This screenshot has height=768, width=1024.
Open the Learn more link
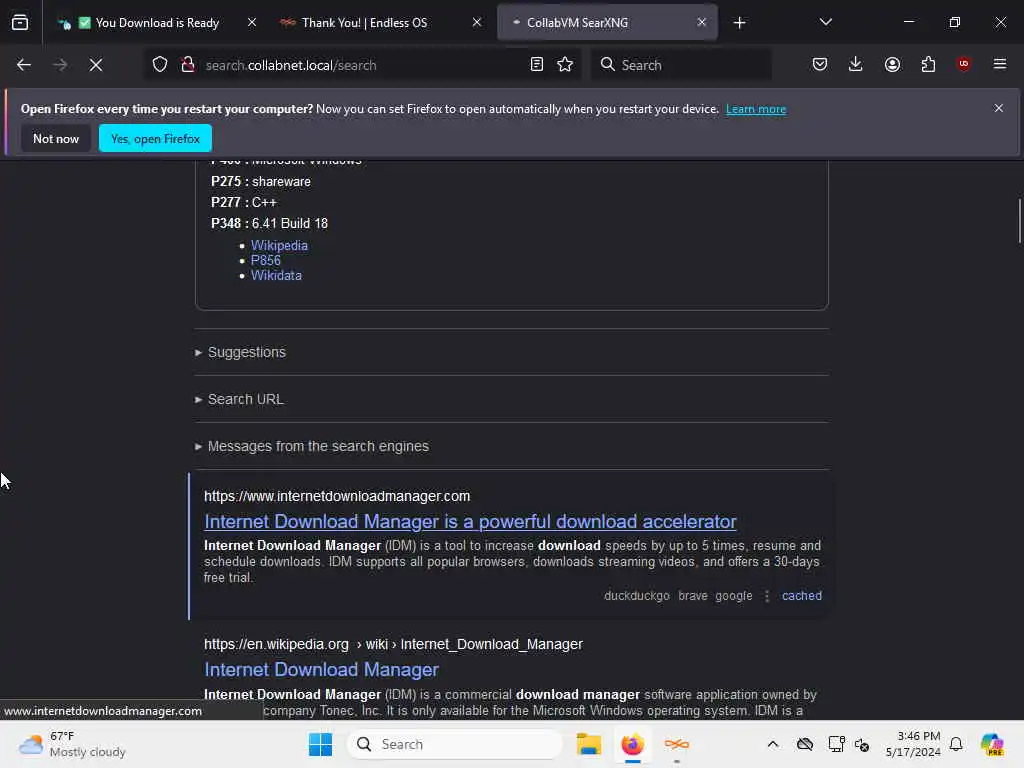point(756,109)
